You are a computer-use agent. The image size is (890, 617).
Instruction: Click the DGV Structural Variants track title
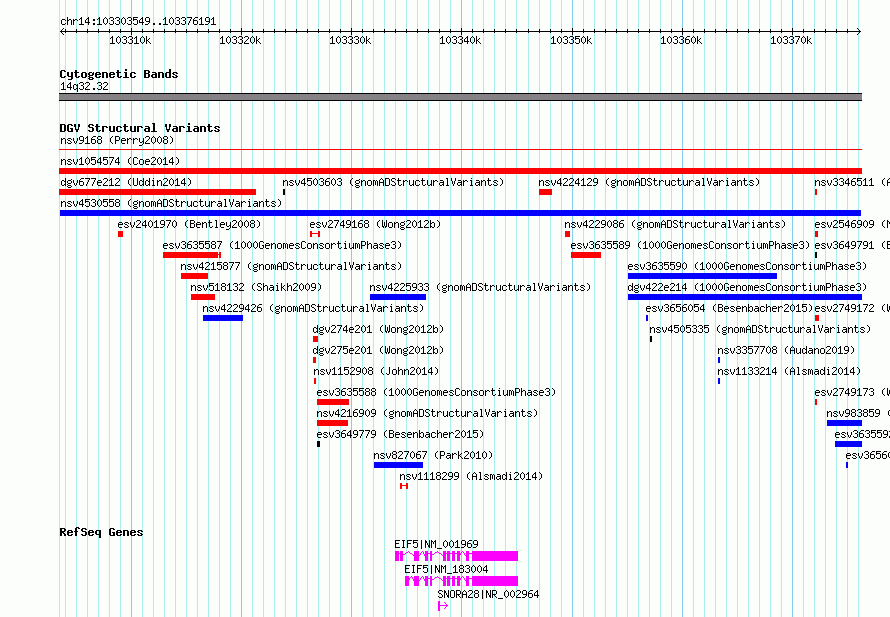[x=140, y=128]
